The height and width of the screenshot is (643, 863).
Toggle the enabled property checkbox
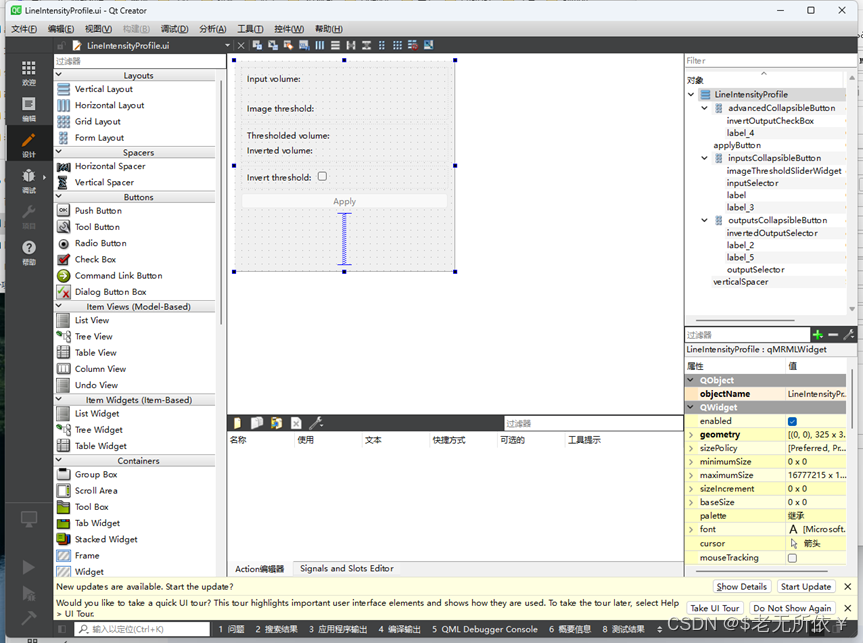(792, 421)
